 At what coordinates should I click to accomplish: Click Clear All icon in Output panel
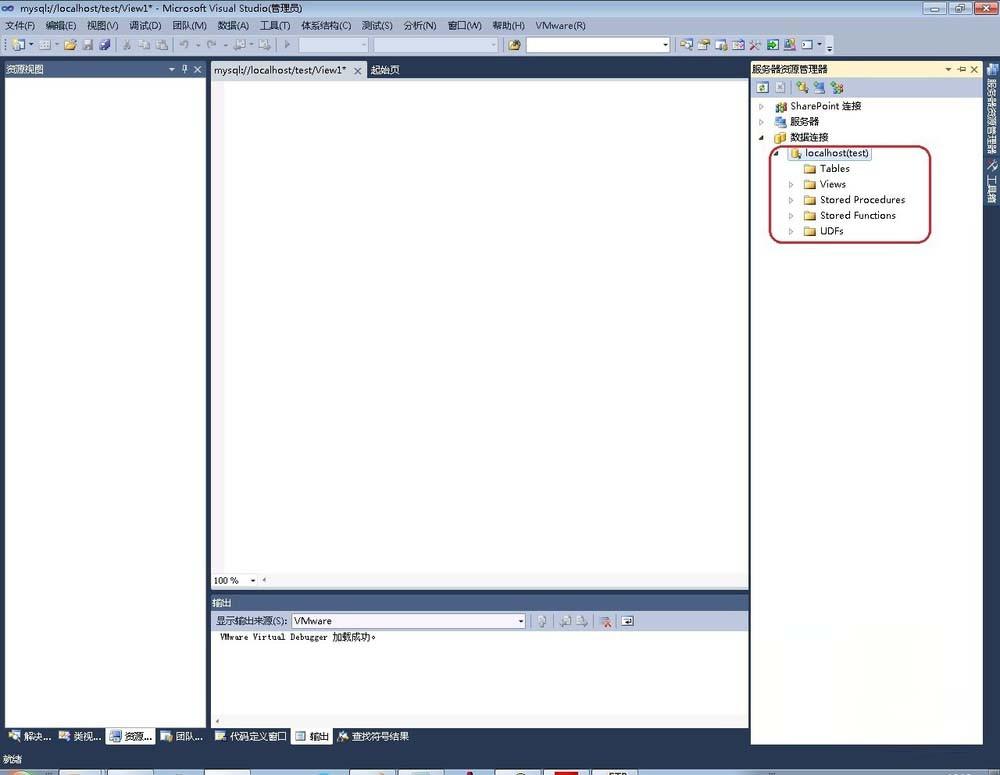(x=606, y=621)
